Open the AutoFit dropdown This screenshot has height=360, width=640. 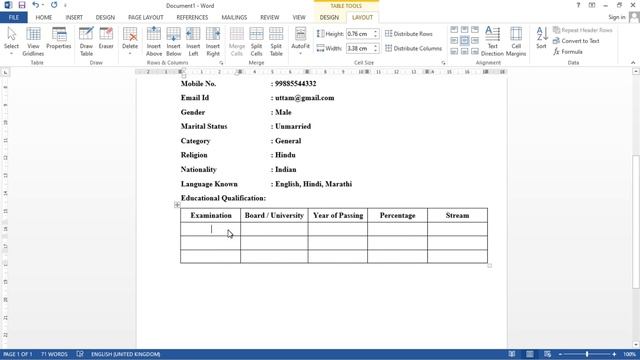[x=300, y=41]
